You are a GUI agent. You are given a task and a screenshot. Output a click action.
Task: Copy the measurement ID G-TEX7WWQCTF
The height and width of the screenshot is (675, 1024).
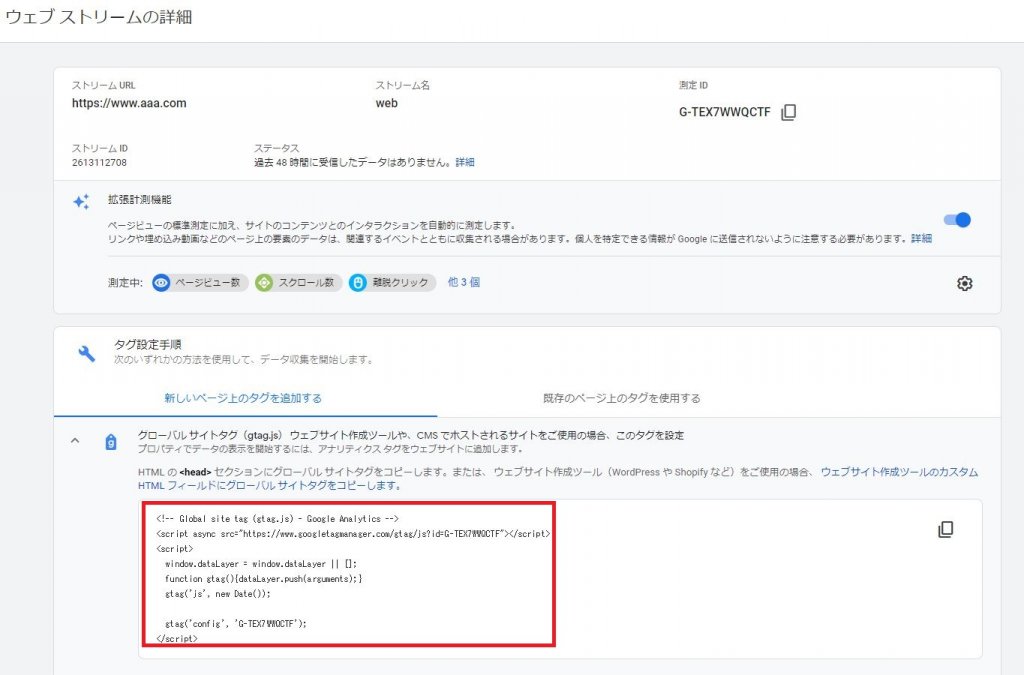788,112
